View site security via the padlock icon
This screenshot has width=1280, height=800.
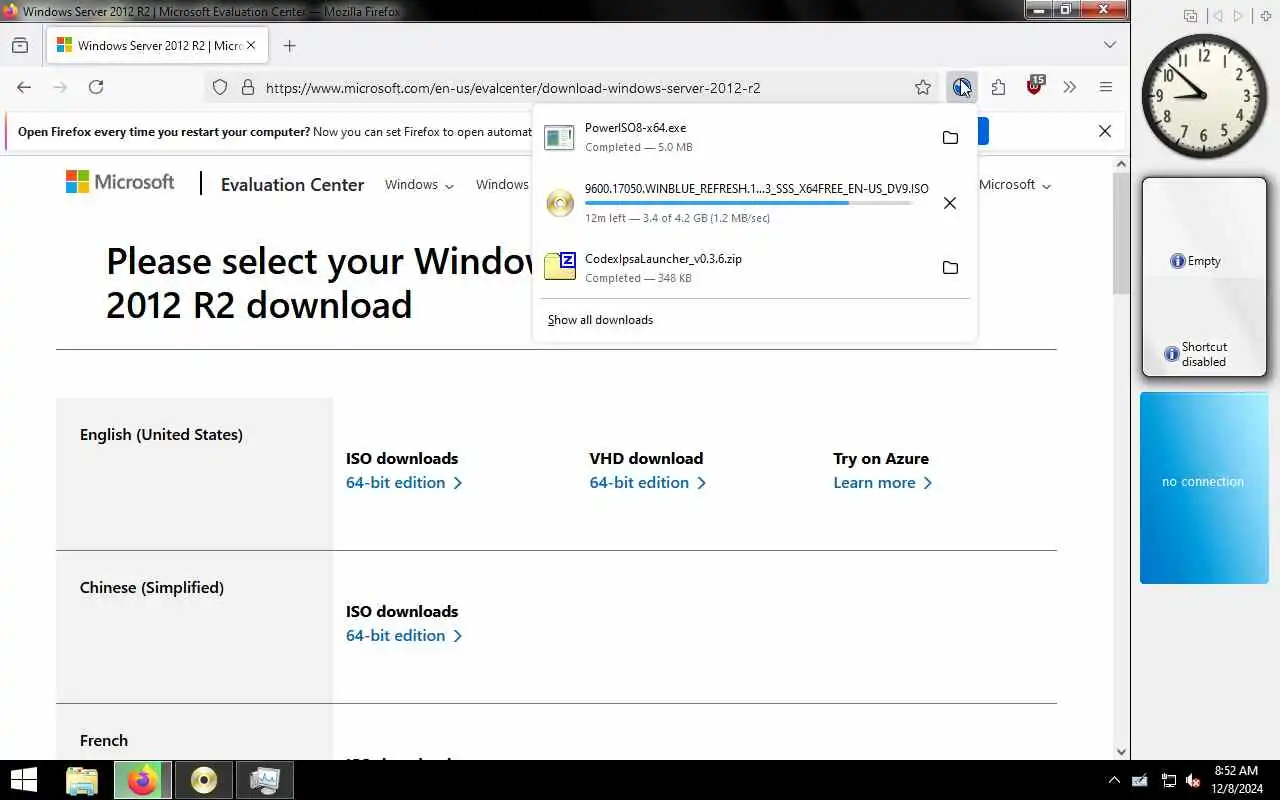pyautogui.click(x=248, y=87)
